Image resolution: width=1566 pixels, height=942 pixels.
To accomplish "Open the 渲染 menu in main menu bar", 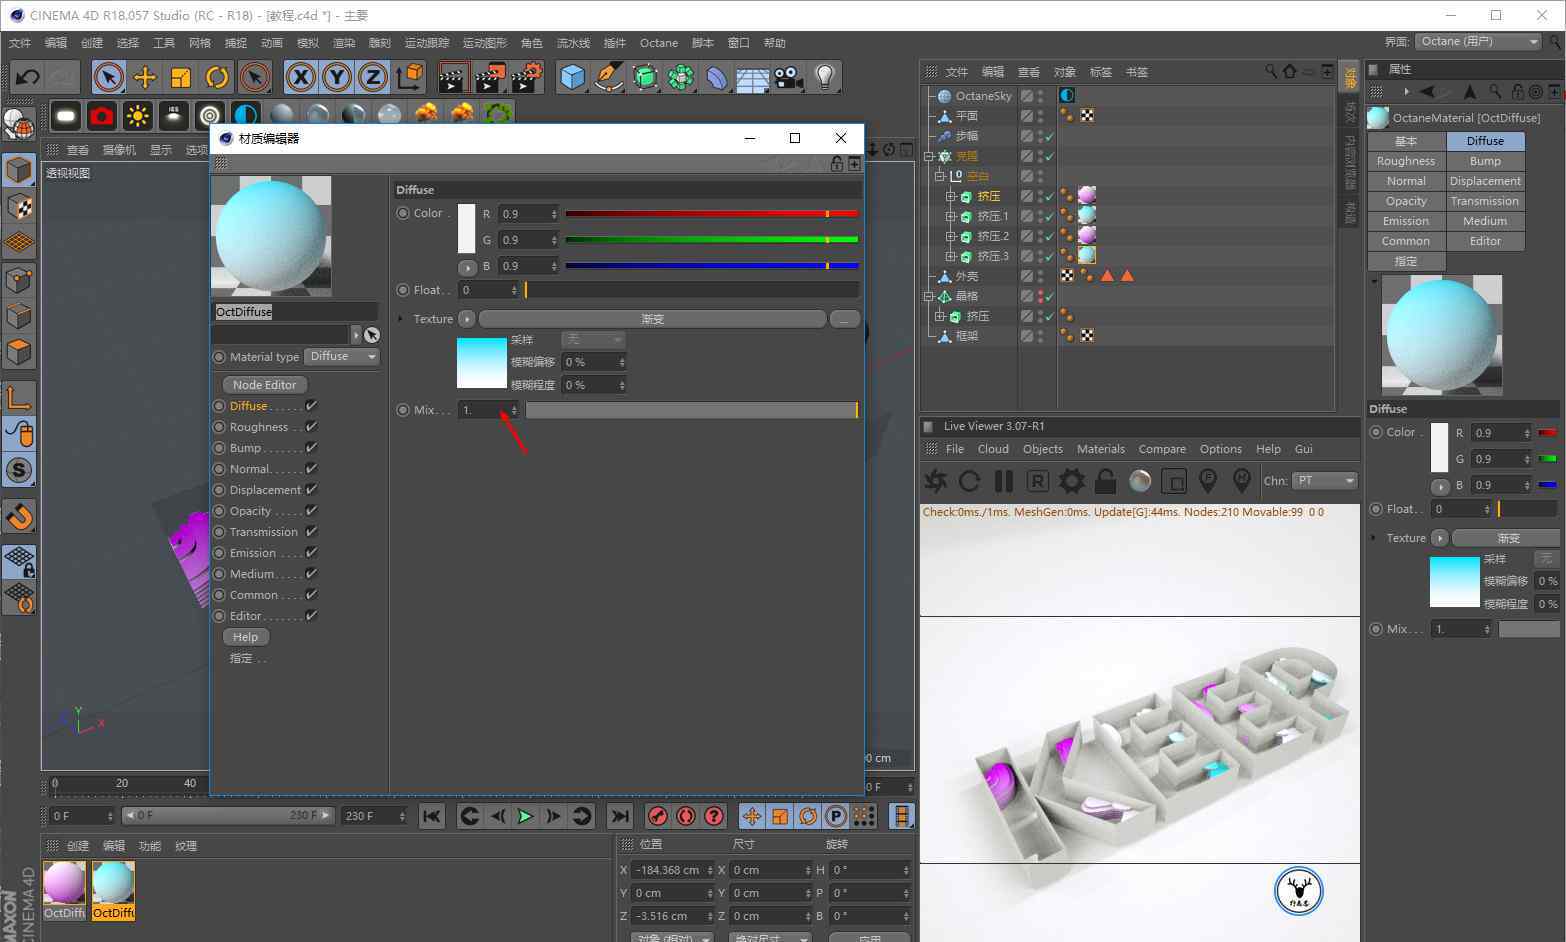I will pos(344,43).
